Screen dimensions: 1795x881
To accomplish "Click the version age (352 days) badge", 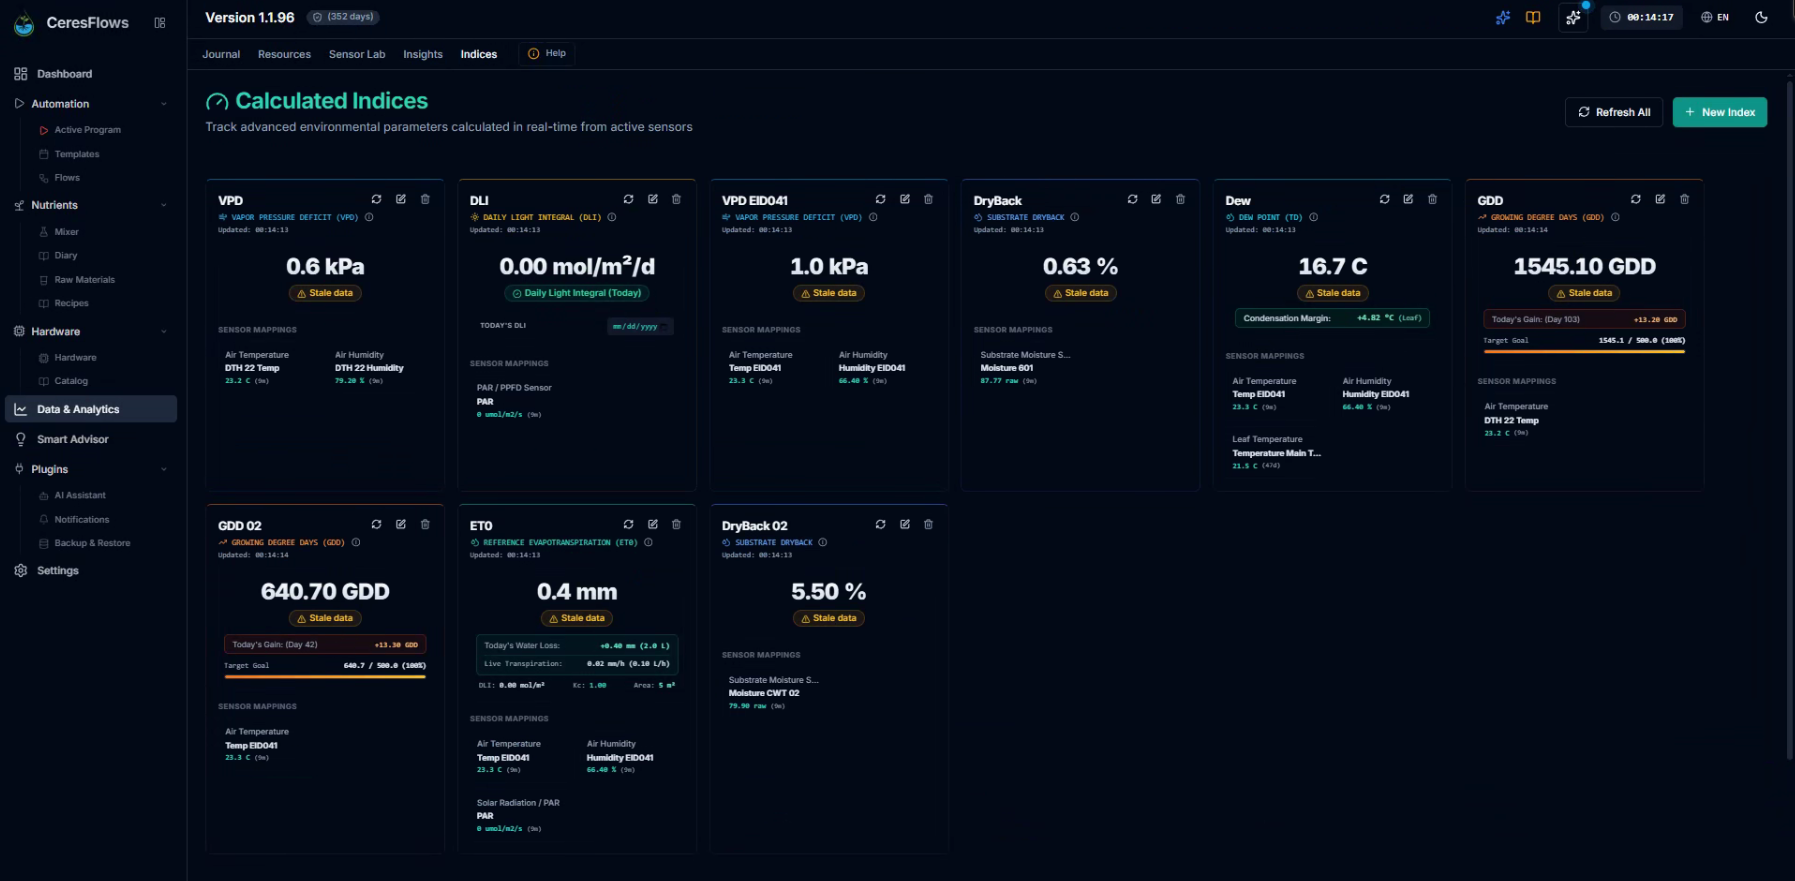I will [343, 17].
